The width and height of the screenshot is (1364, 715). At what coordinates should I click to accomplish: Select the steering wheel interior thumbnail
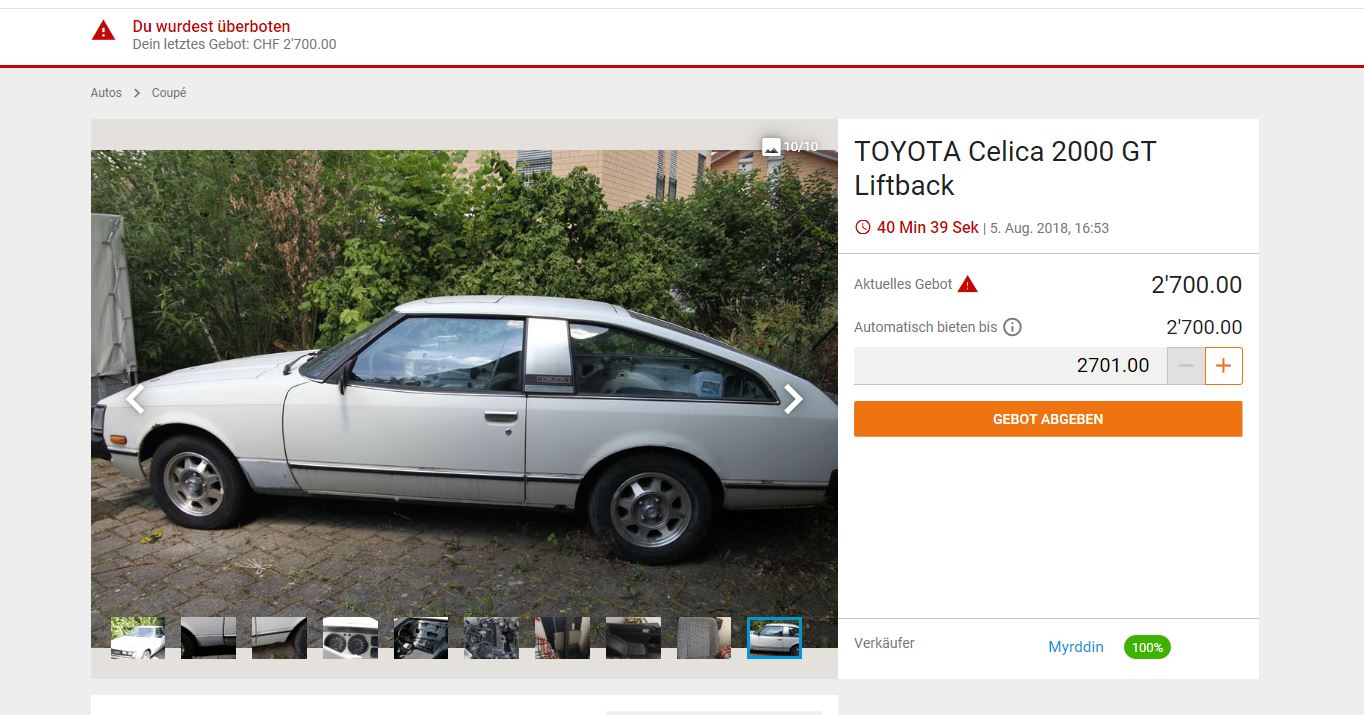tap(421, 638)
